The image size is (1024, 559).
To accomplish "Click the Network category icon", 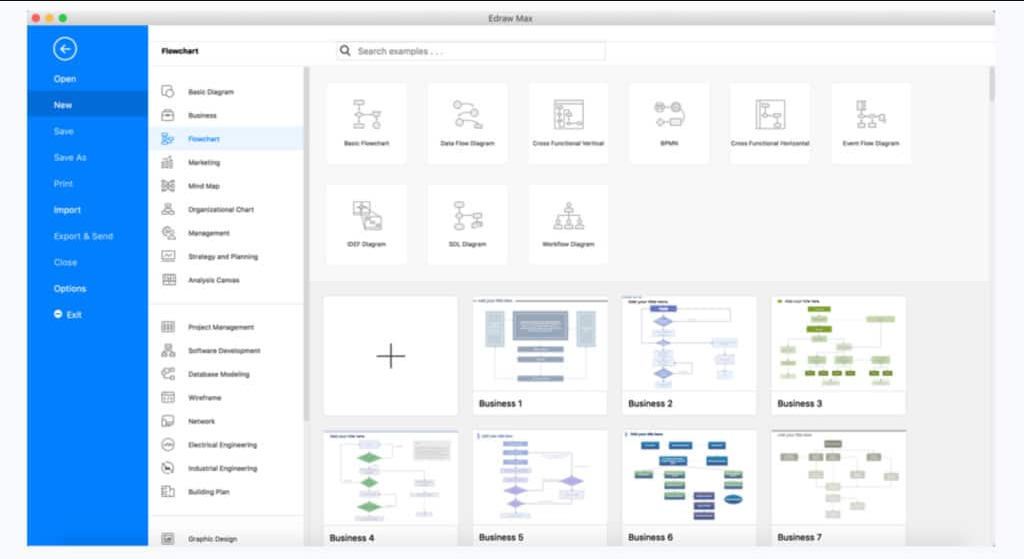I will click(x=168, y=421).
